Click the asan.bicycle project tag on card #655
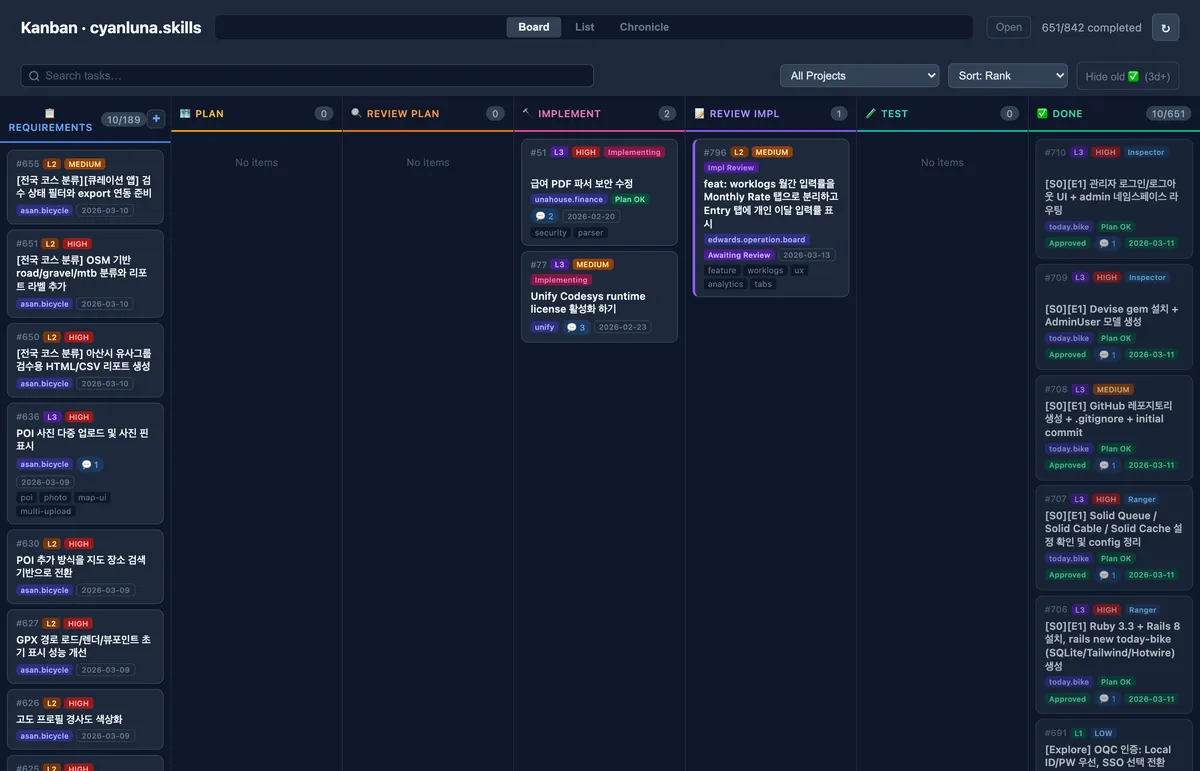Image resolution: width=1200 pixels, height=771 pixels. [x=44, y=210]
